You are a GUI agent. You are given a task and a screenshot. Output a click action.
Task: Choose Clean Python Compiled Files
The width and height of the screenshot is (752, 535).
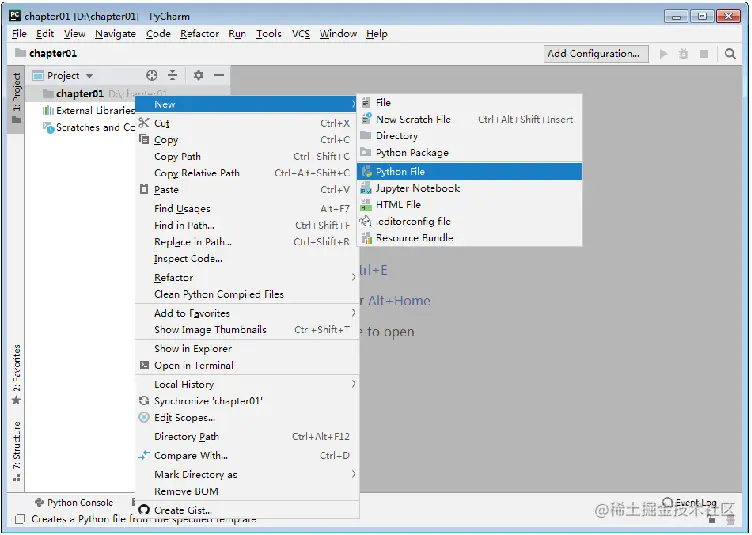pos(247,294)
